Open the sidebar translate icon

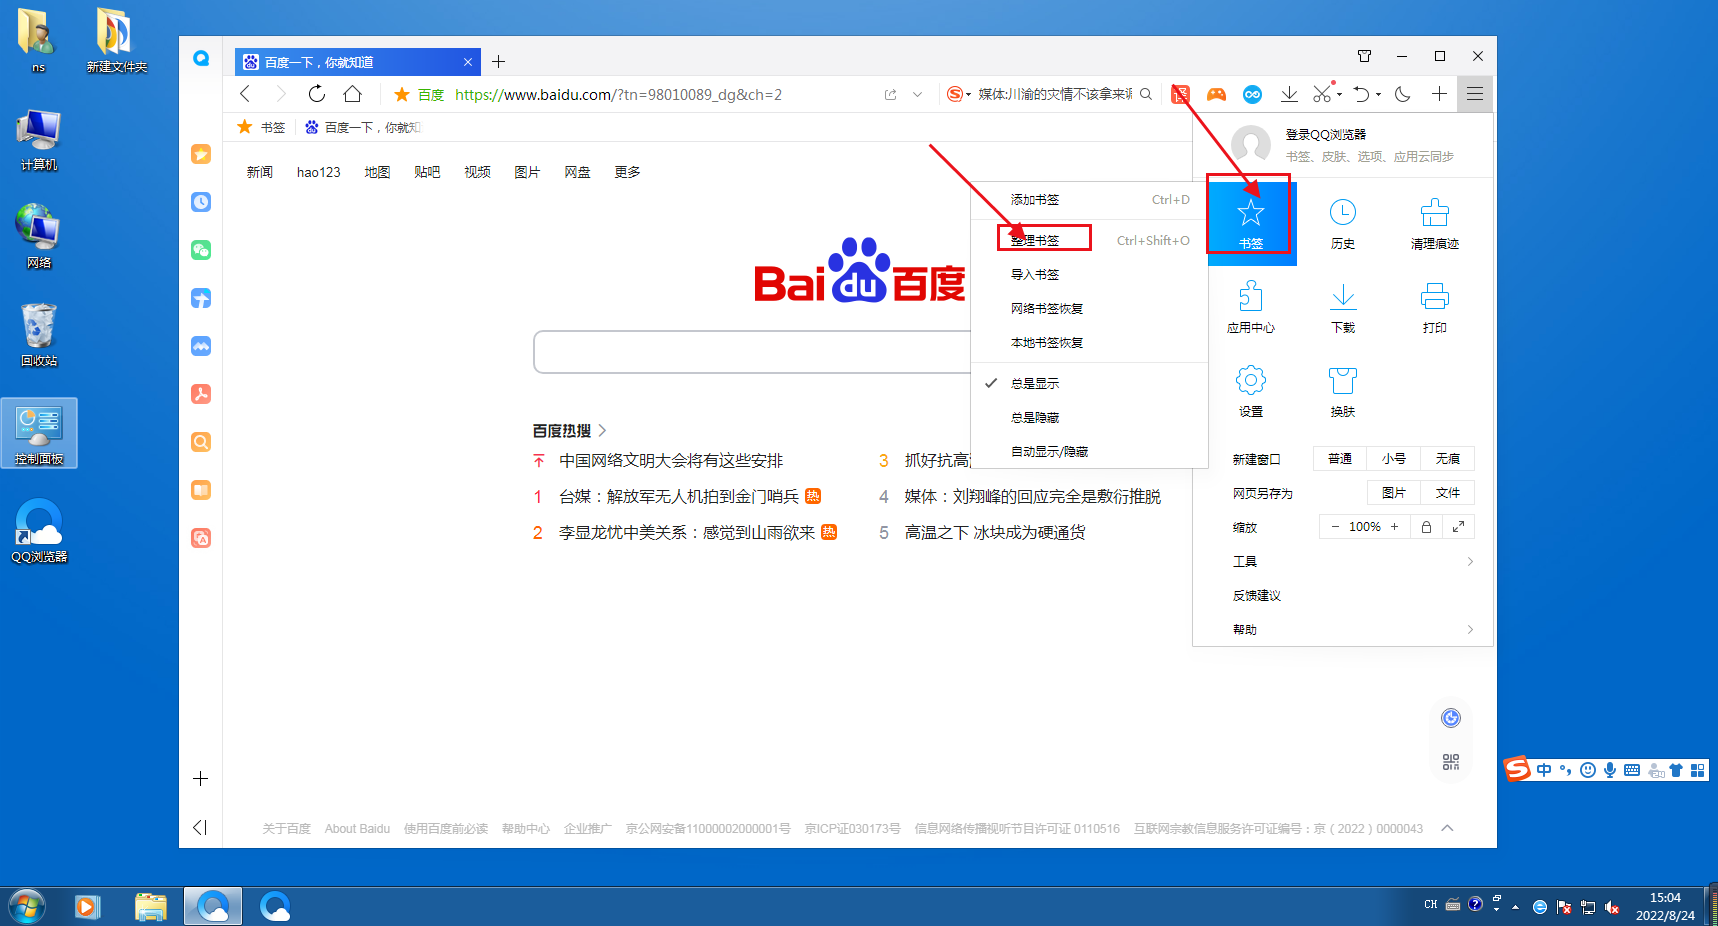coord(201,538)
